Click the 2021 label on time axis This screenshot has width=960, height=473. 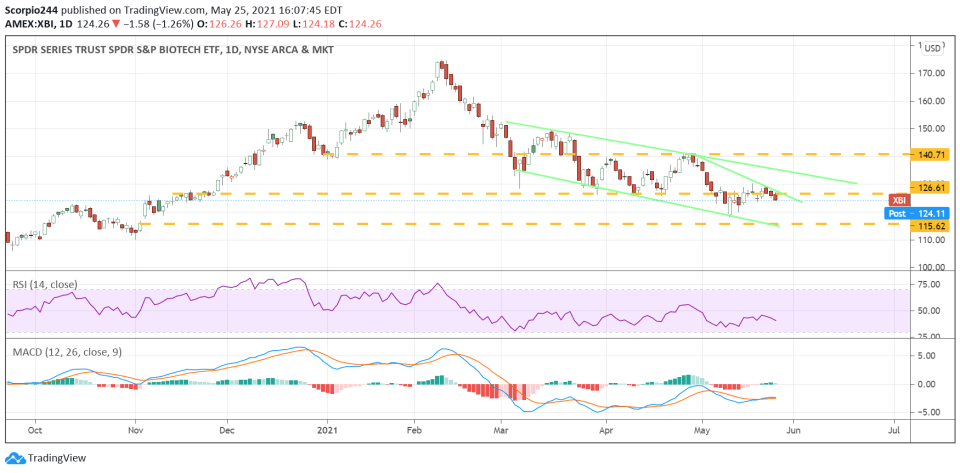328,429
